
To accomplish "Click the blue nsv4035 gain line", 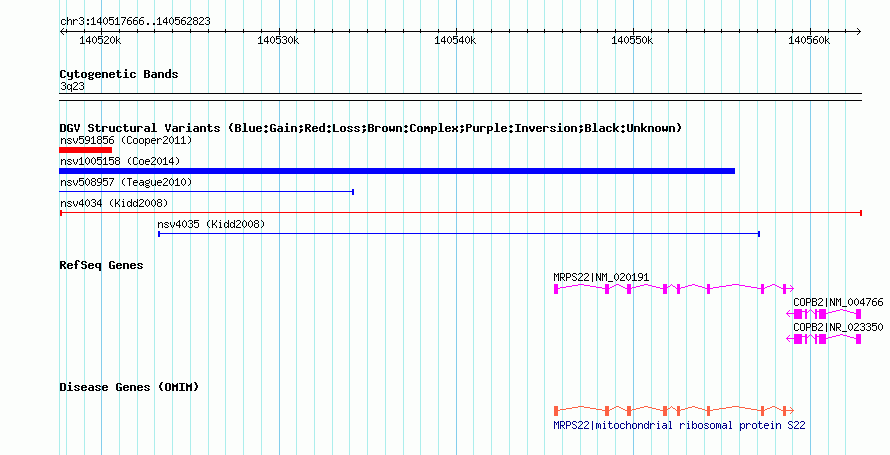I will click(x=459, y=234).
